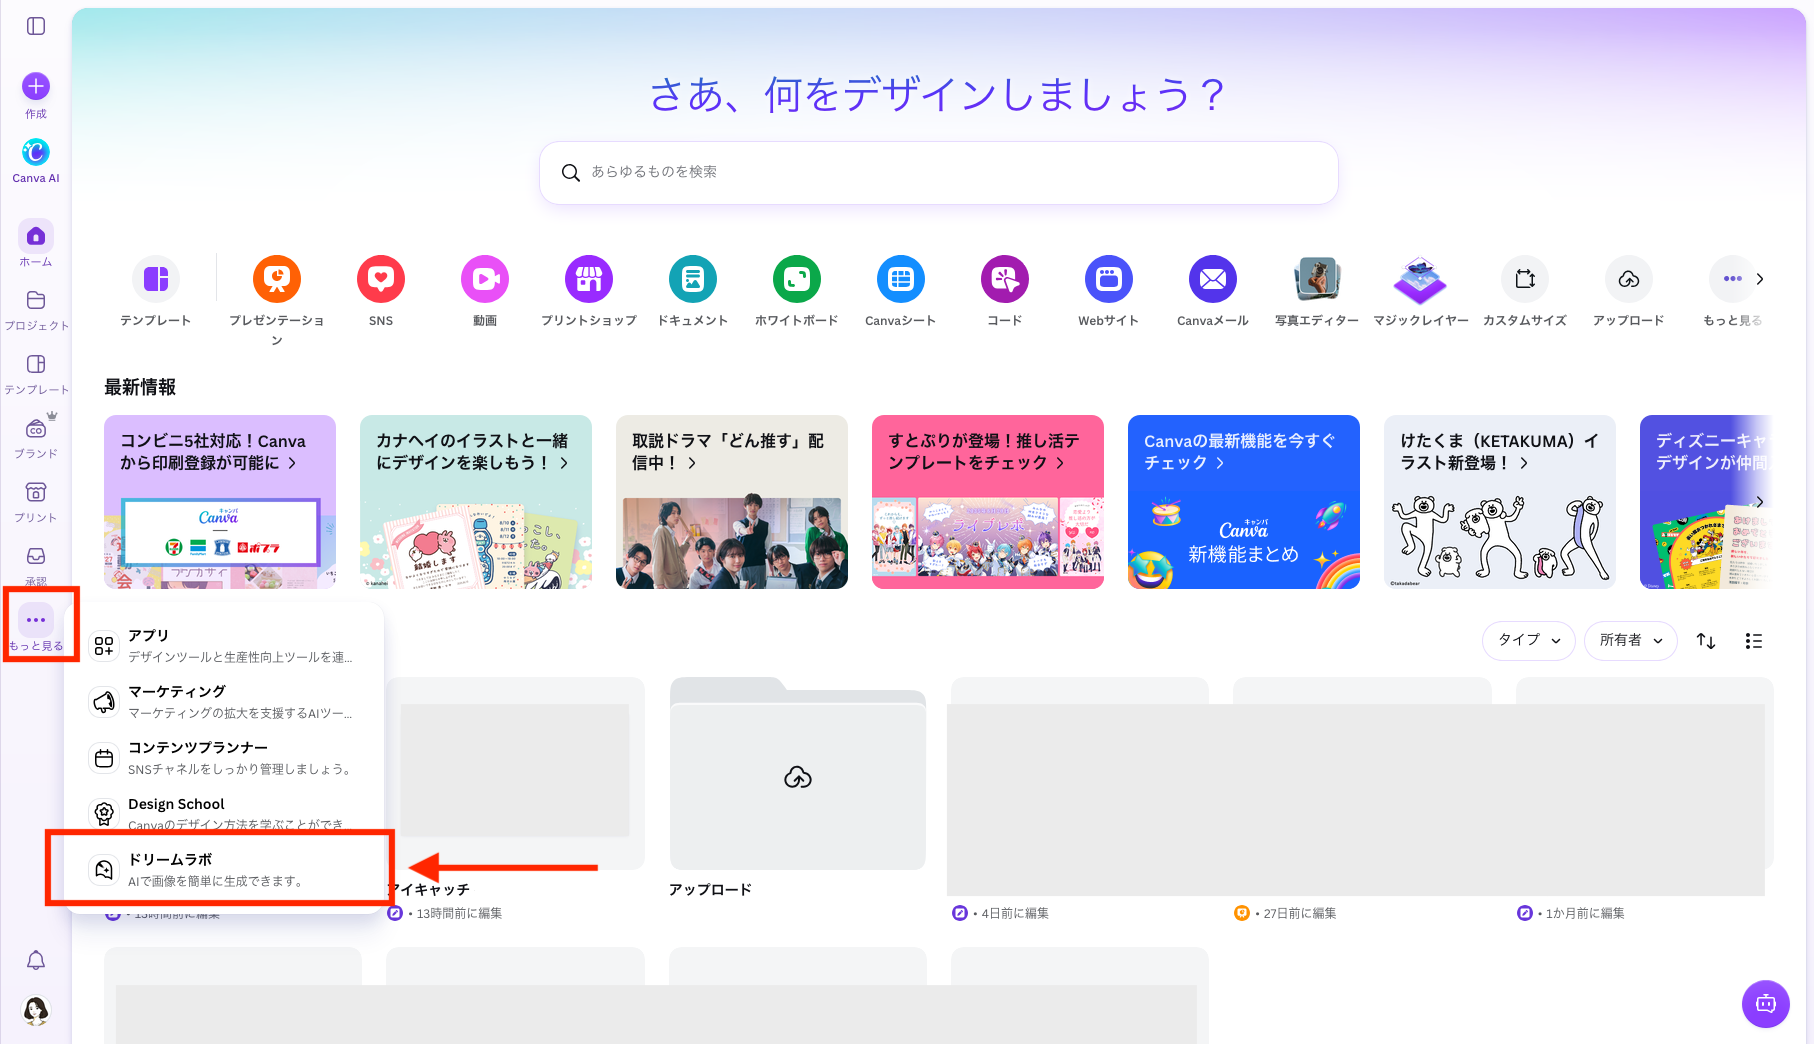The width and height of the screenshot is (1814, 1044).
Task: Open Canva Sheets icon
Action: [x=901, y=279]
